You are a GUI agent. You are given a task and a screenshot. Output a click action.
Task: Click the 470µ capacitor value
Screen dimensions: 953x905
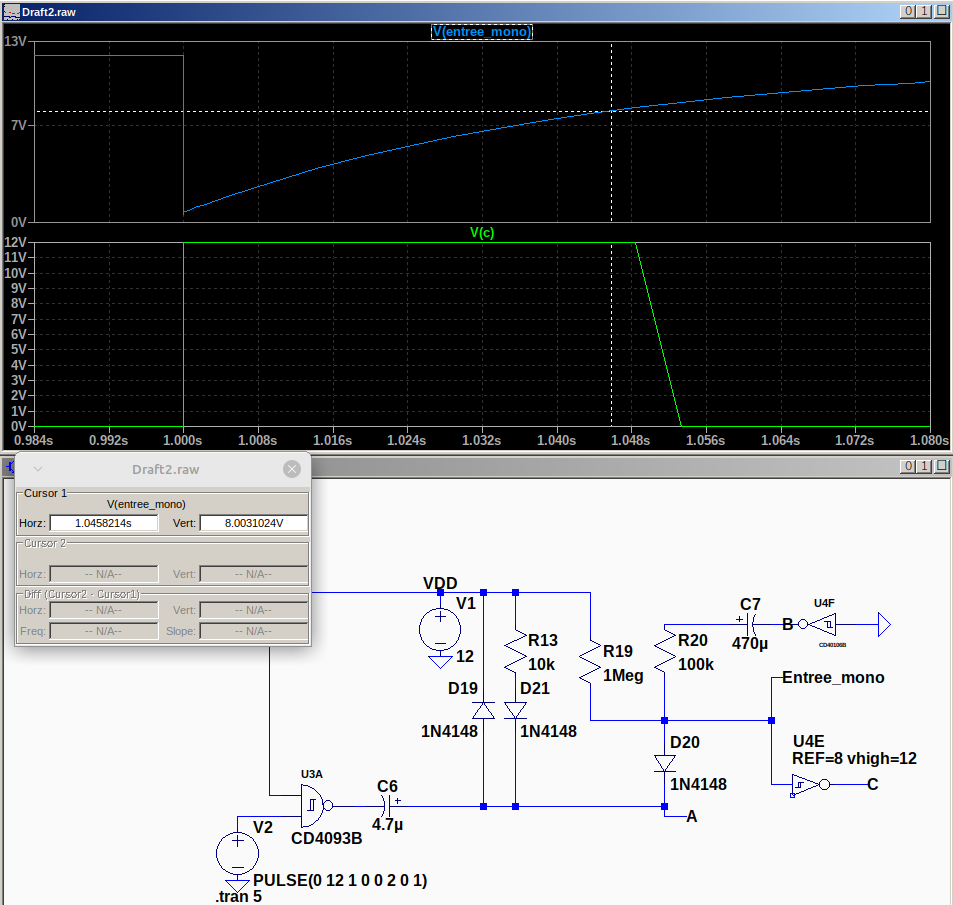point(749,643)
